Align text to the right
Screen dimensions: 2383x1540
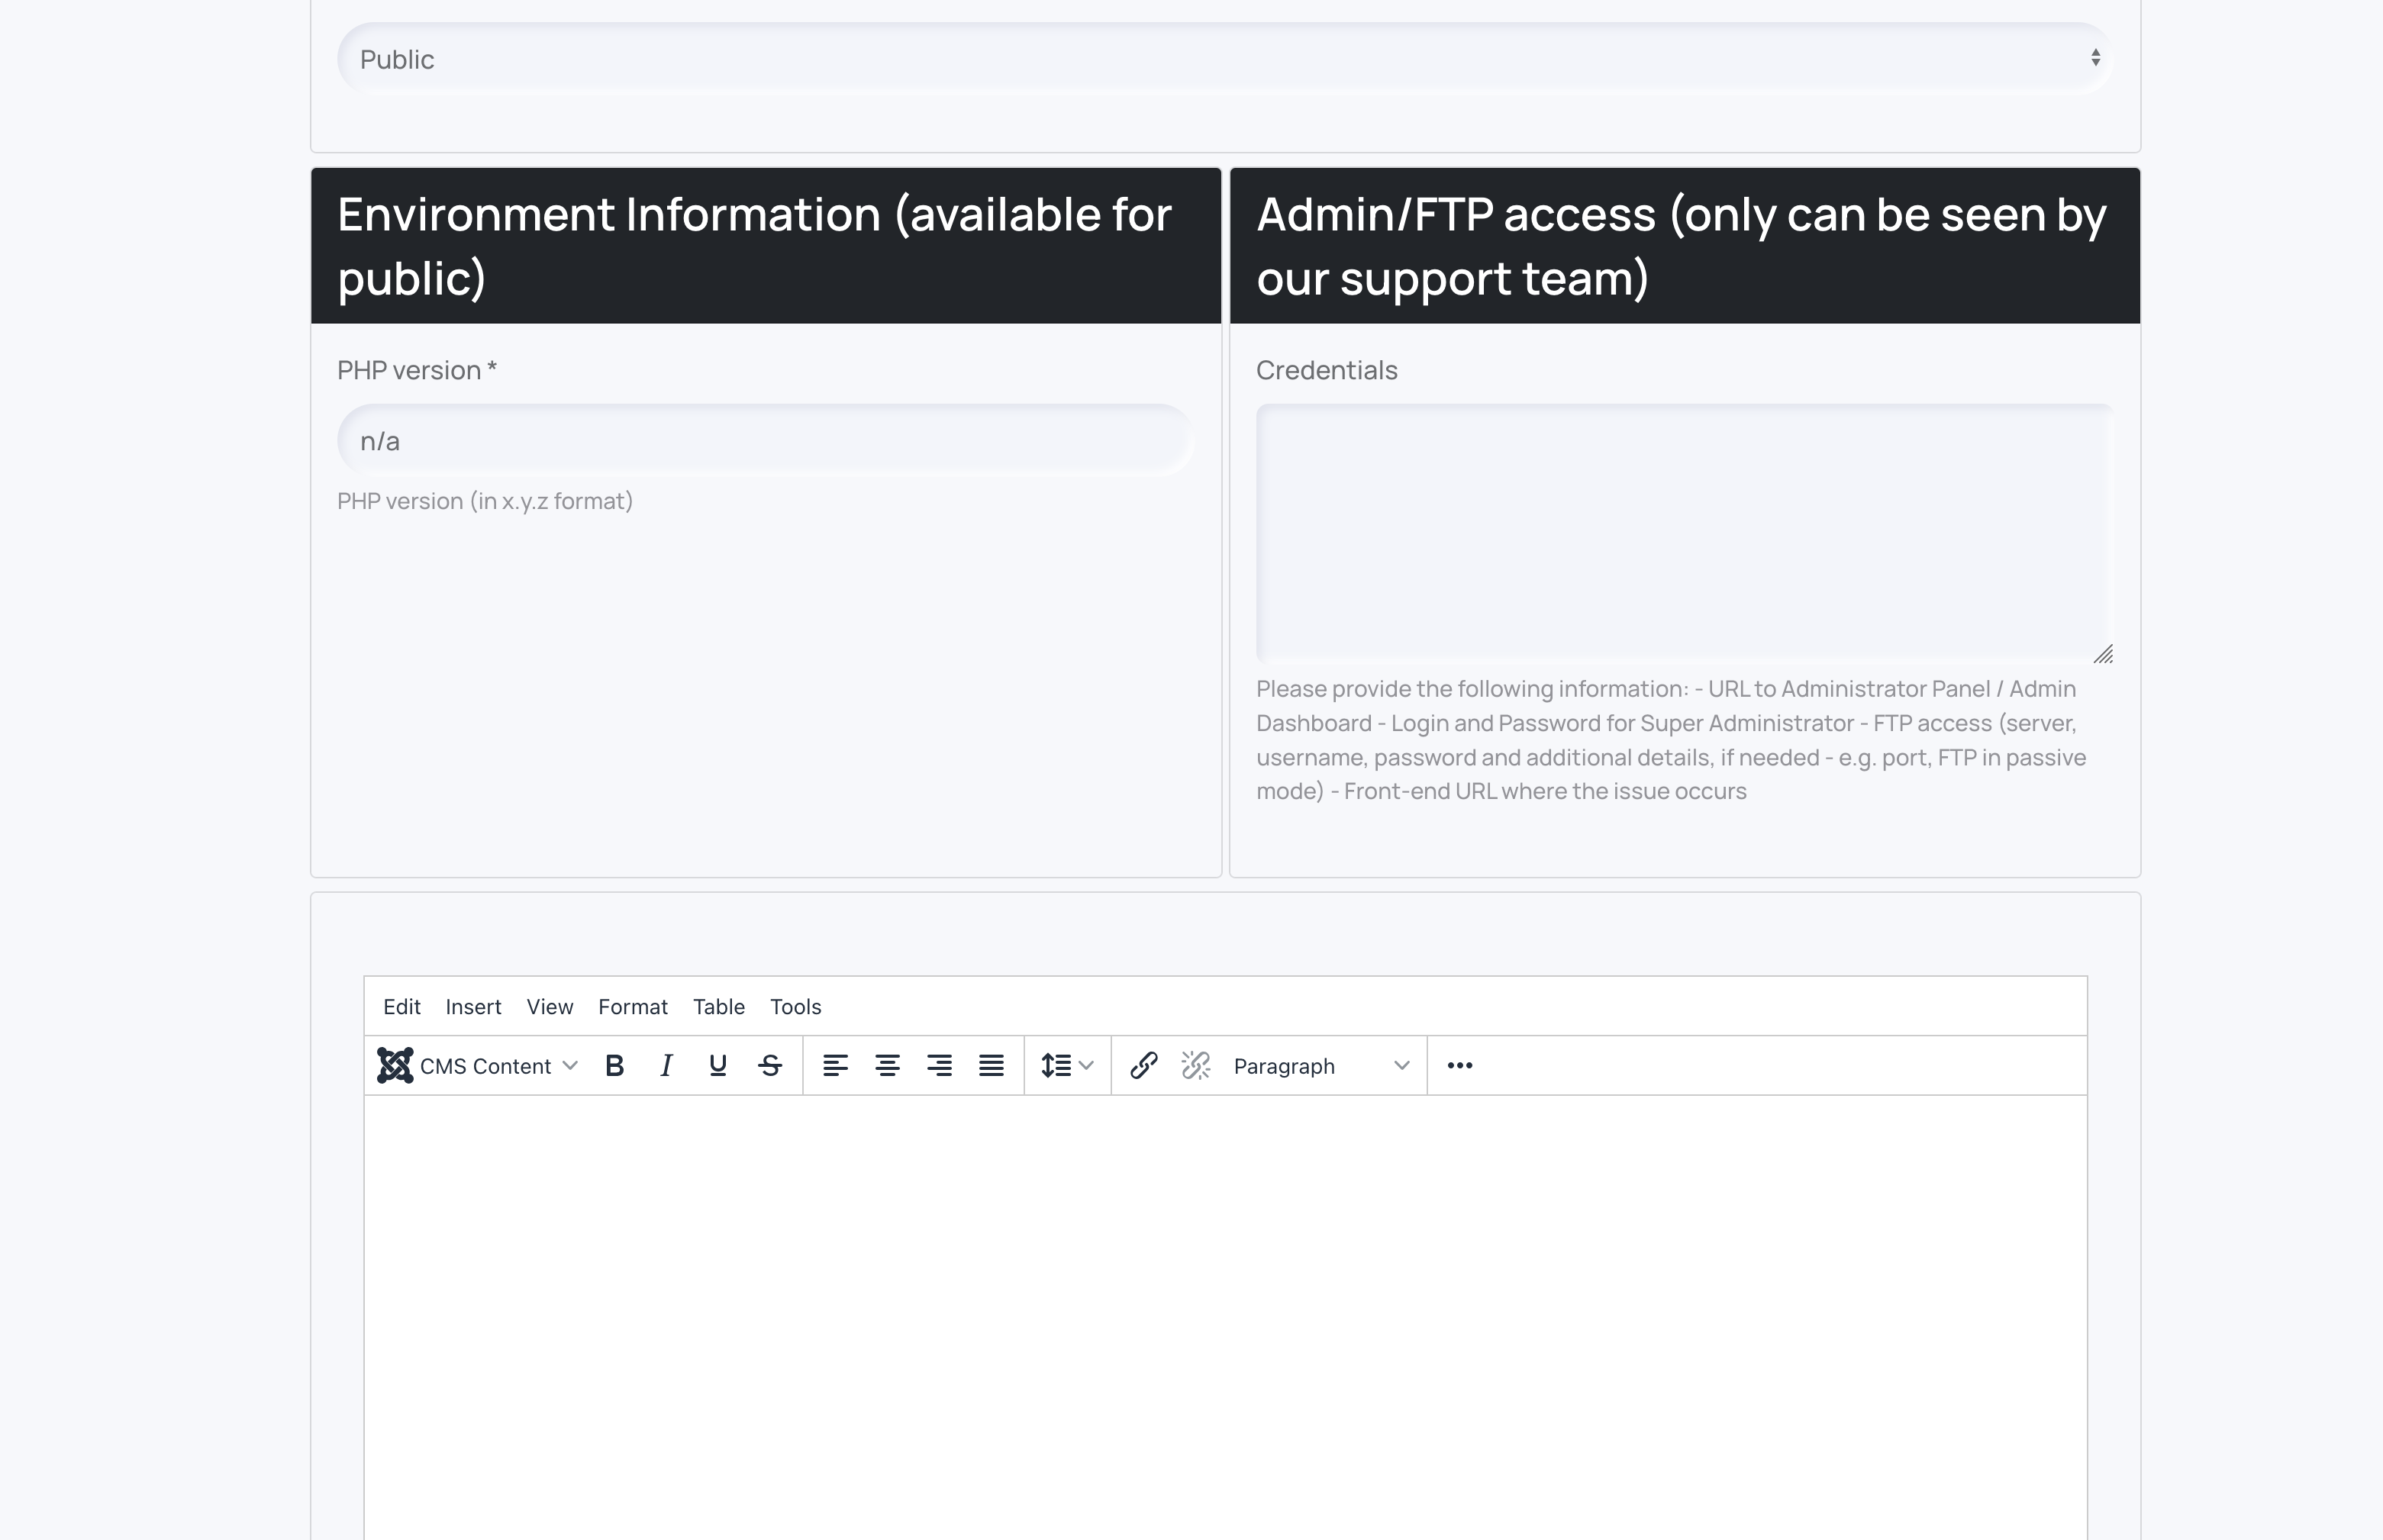pos(939,1066)
